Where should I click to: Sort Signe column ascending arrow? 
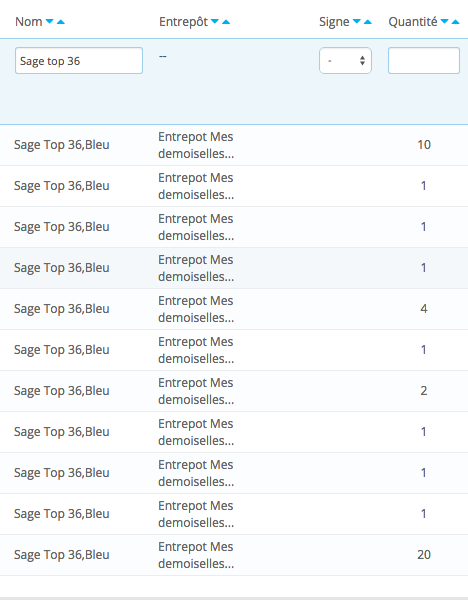click(367, 21)
